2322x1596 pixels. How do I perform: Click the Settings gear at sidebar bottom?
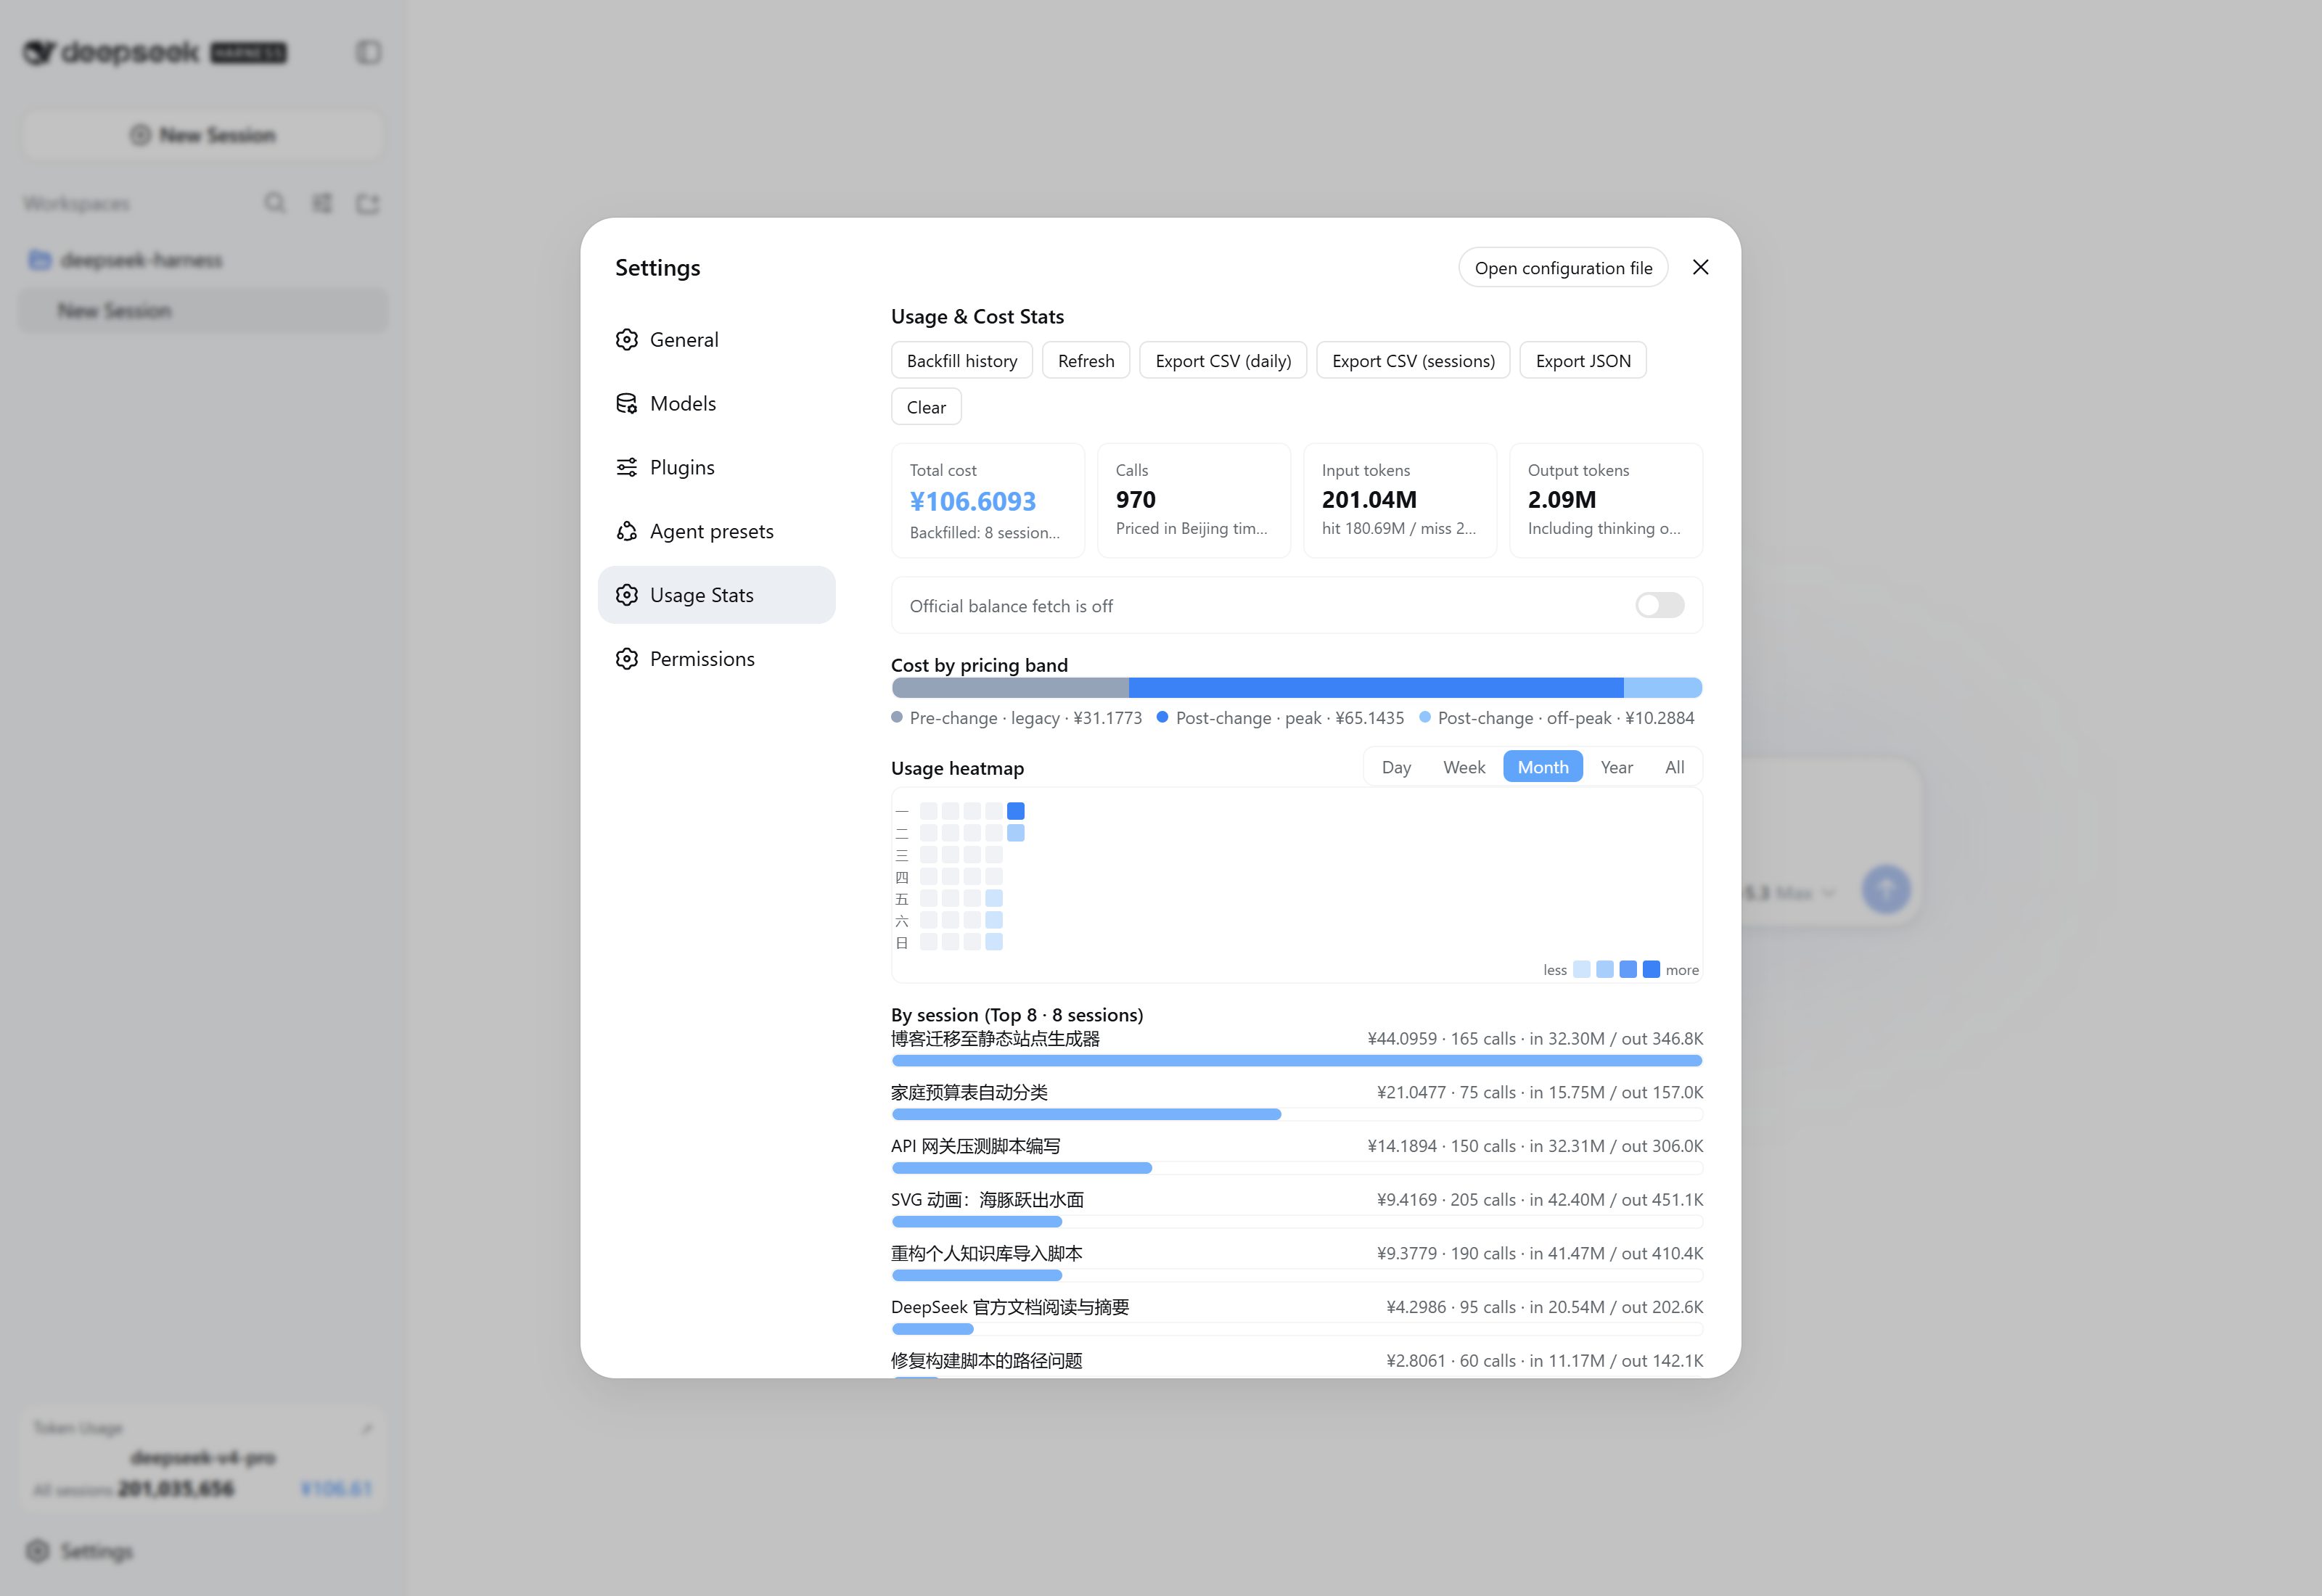[x=37, y=1551]
